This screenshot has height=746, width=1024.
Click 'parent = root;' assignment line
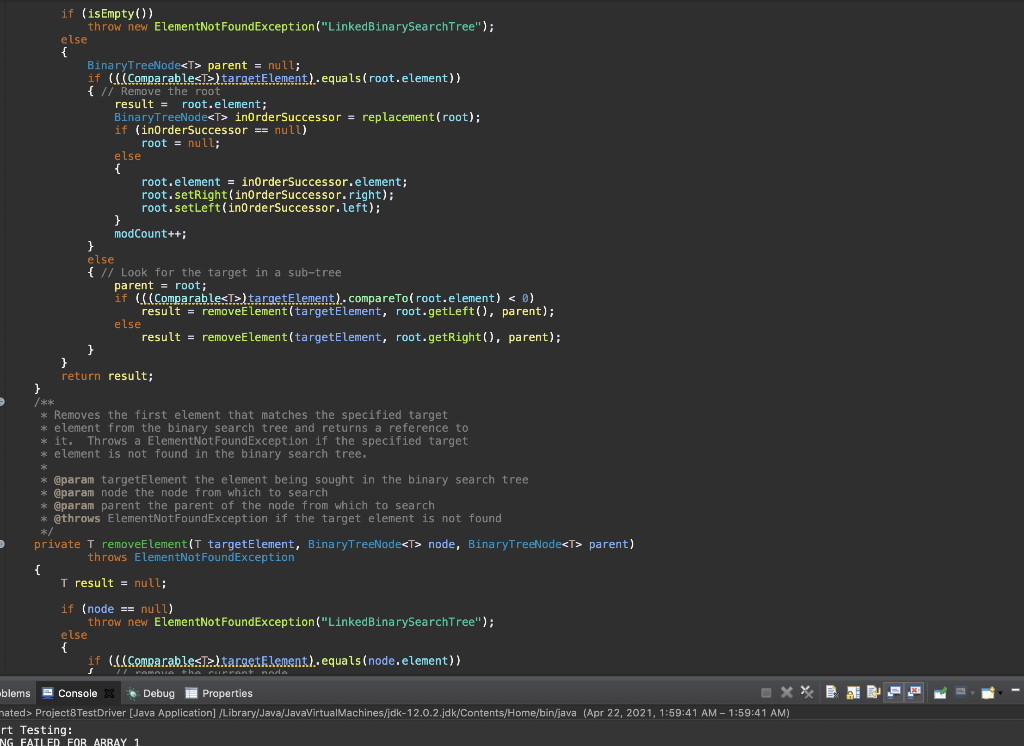pyautogui.click(x=161, y=285)
